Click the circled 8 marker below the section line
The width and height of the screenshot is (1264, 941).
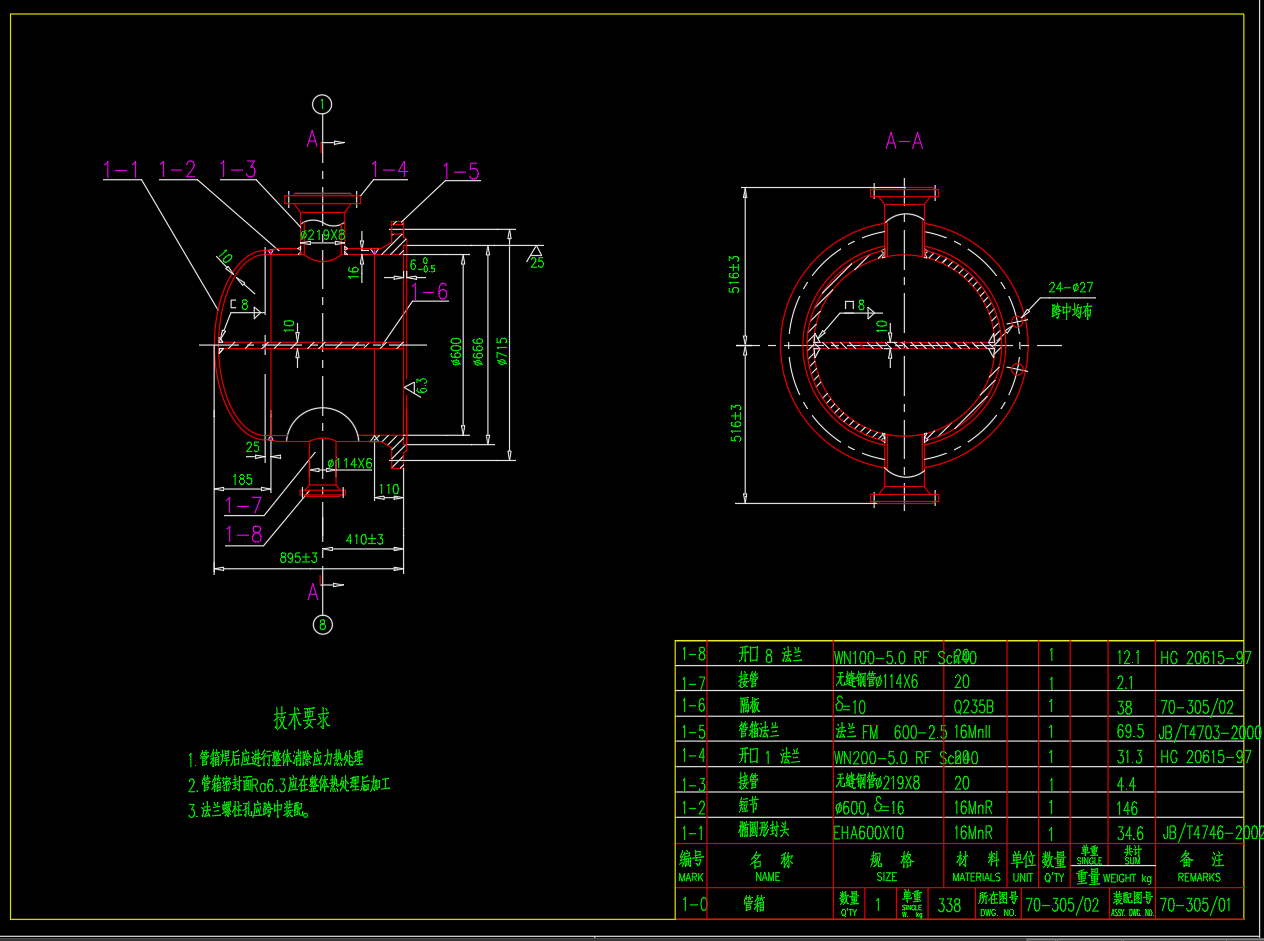pos(322,625)
